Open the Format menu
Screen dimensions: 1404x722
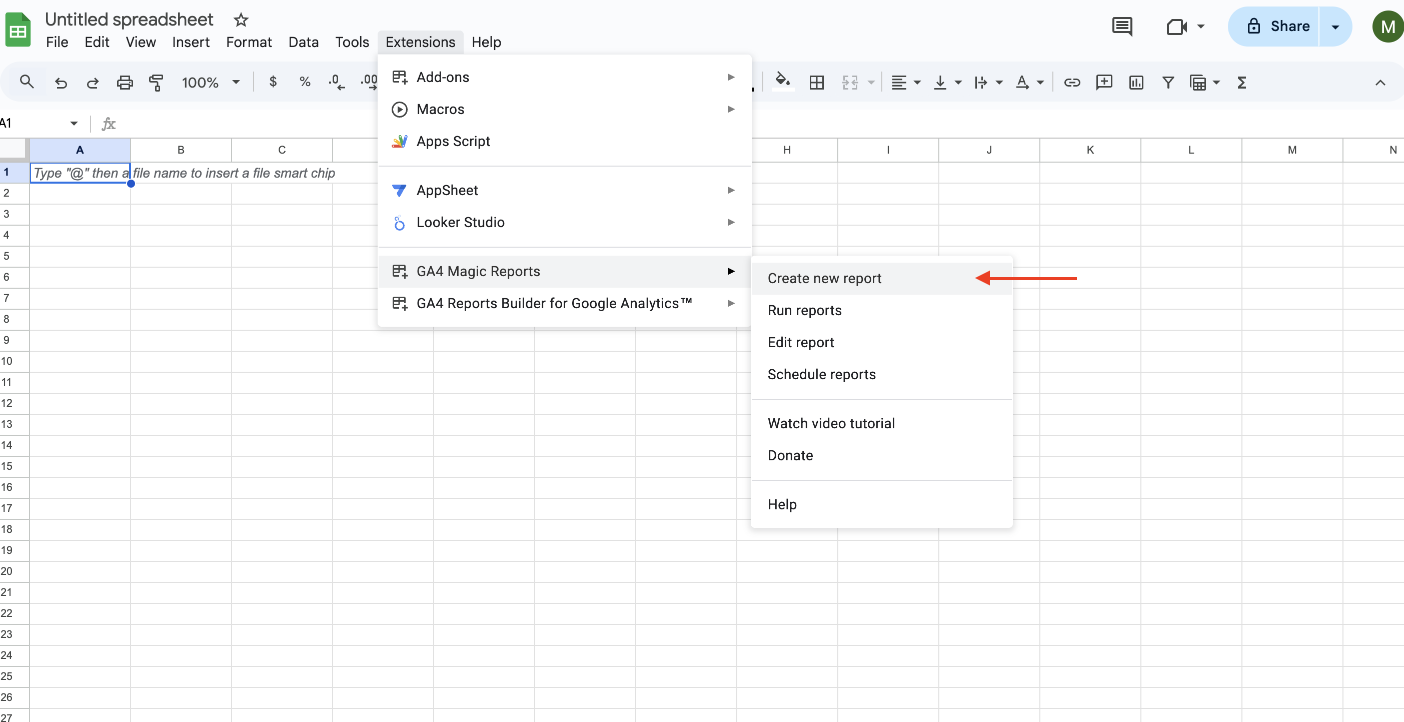coord(249,42)
